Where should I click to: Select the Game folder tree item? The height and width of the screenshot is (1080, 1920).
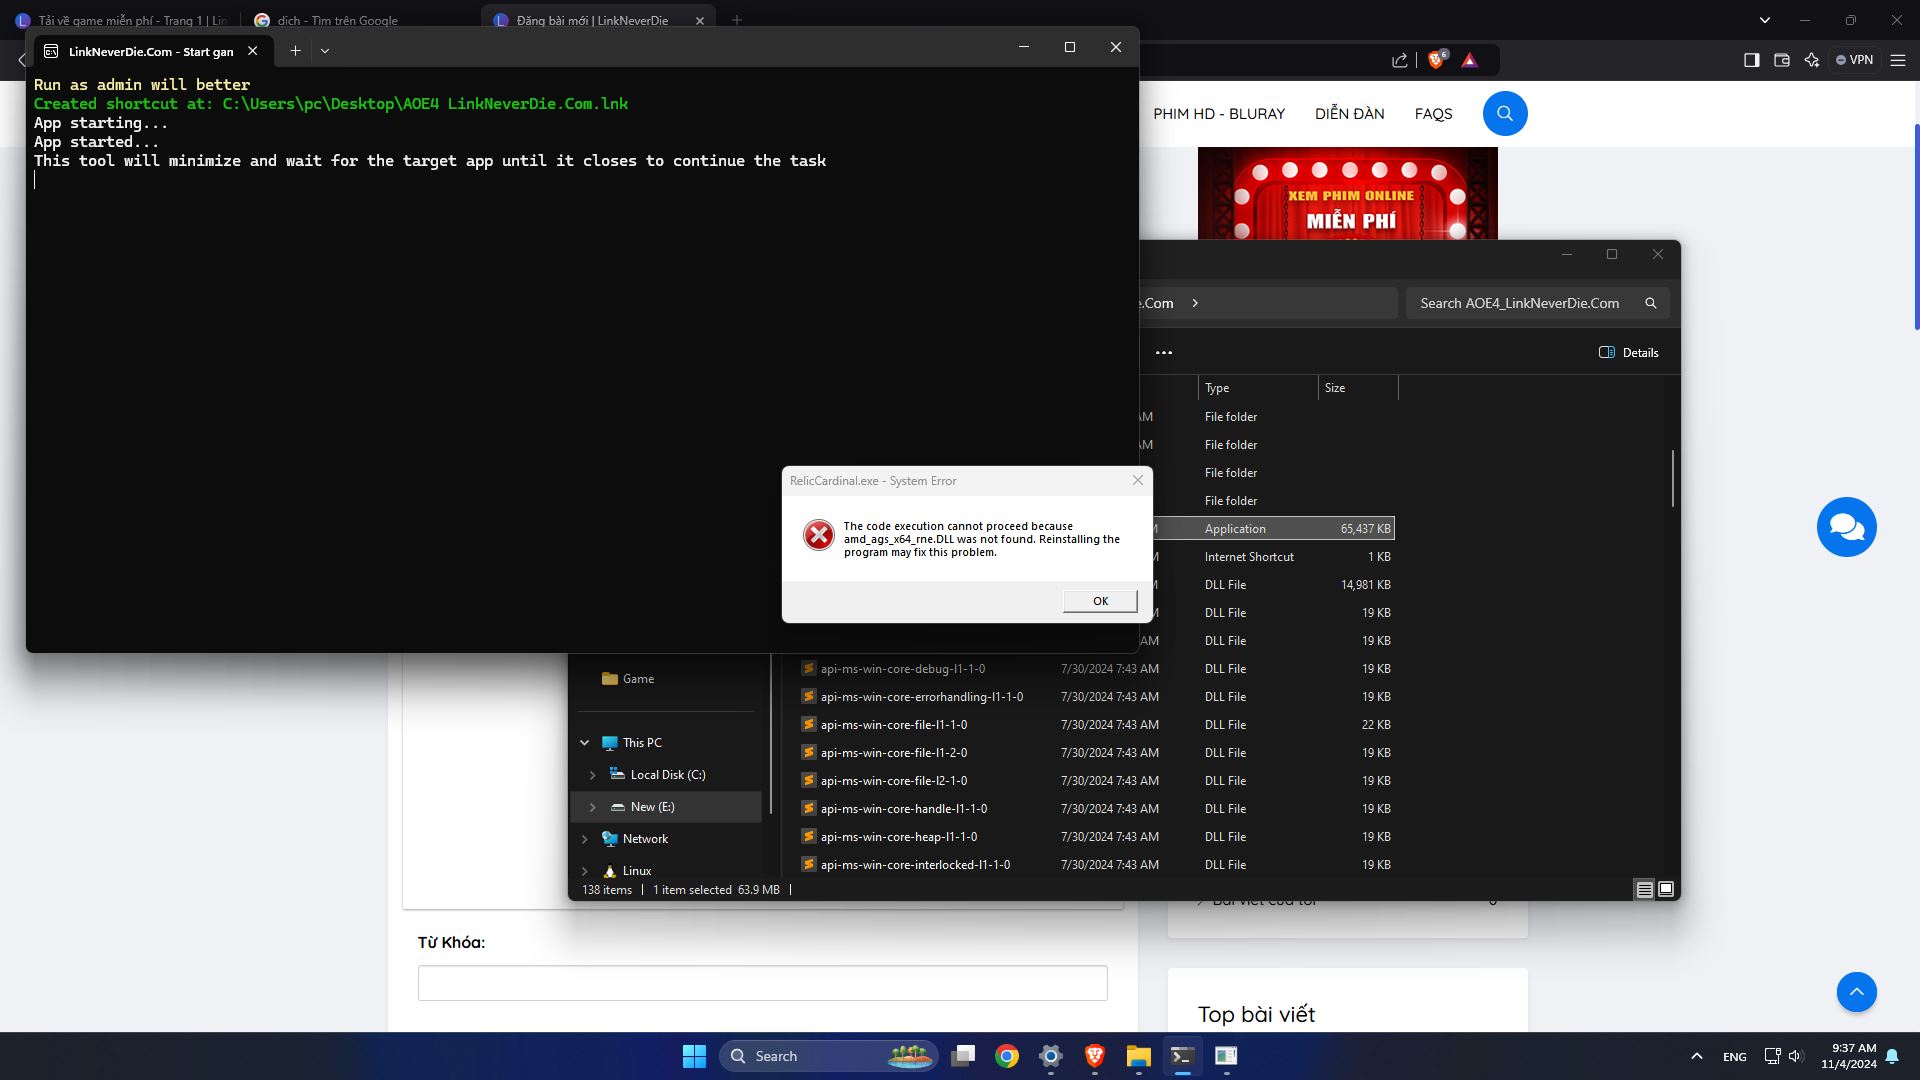pyautogui.click(x=638, y=678)
